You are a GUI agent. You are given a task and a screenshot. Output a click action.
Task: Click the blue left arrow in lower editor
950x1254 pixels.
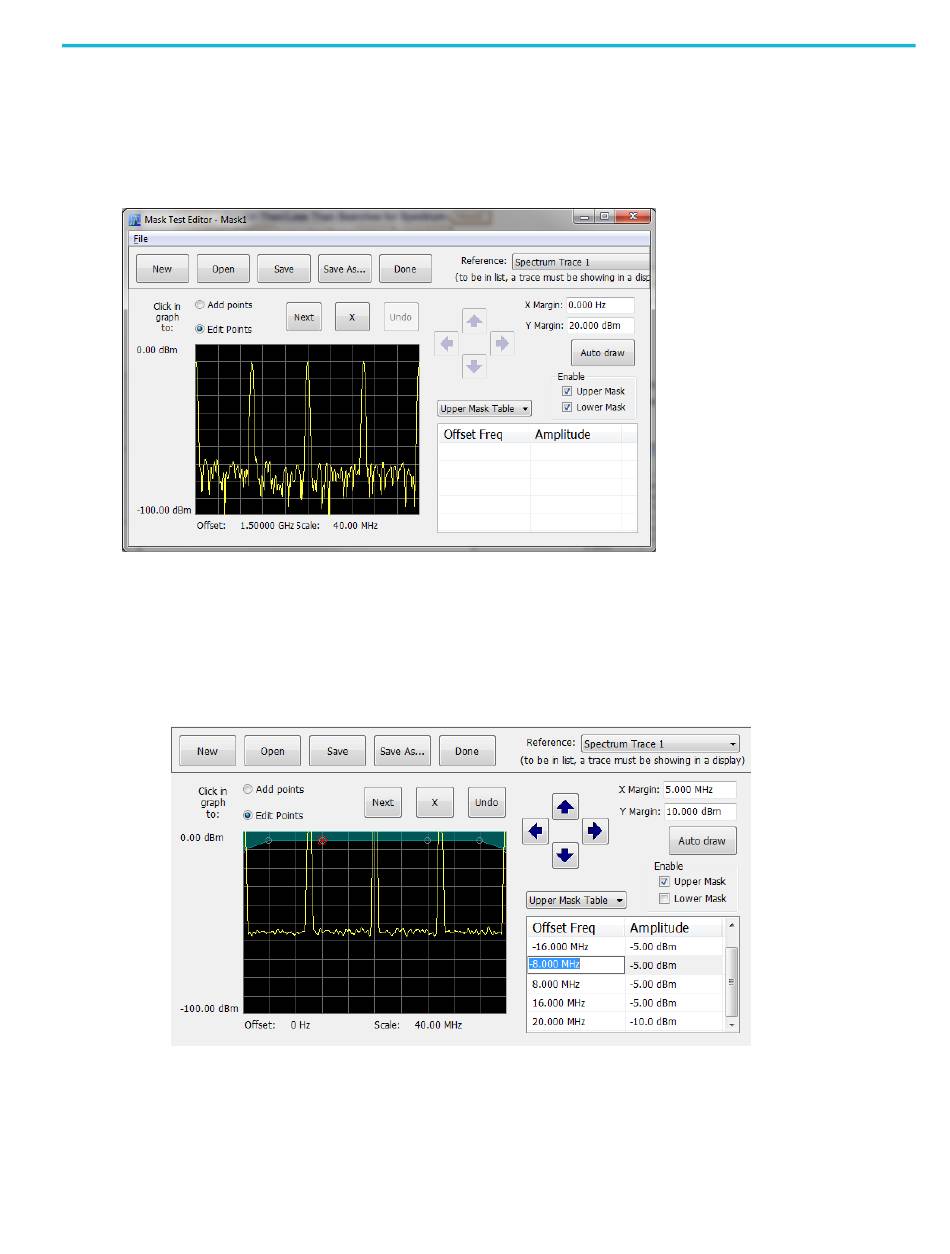(x=535, y=831)
